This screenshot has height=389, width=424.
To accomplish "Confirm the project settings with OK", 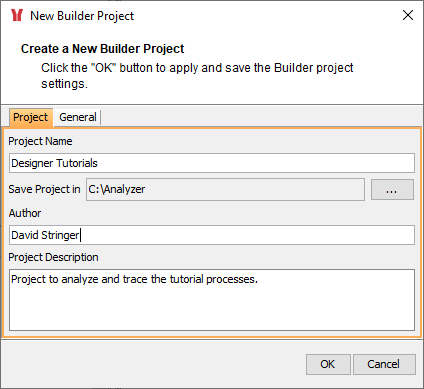I will click(328, 364).
